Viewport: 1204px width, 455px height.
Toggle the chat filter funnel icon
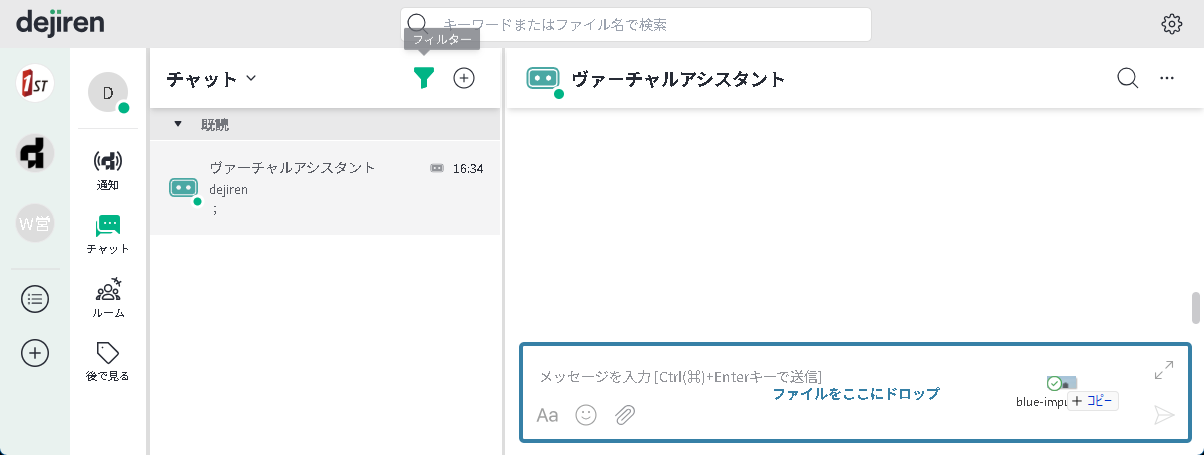424,78
